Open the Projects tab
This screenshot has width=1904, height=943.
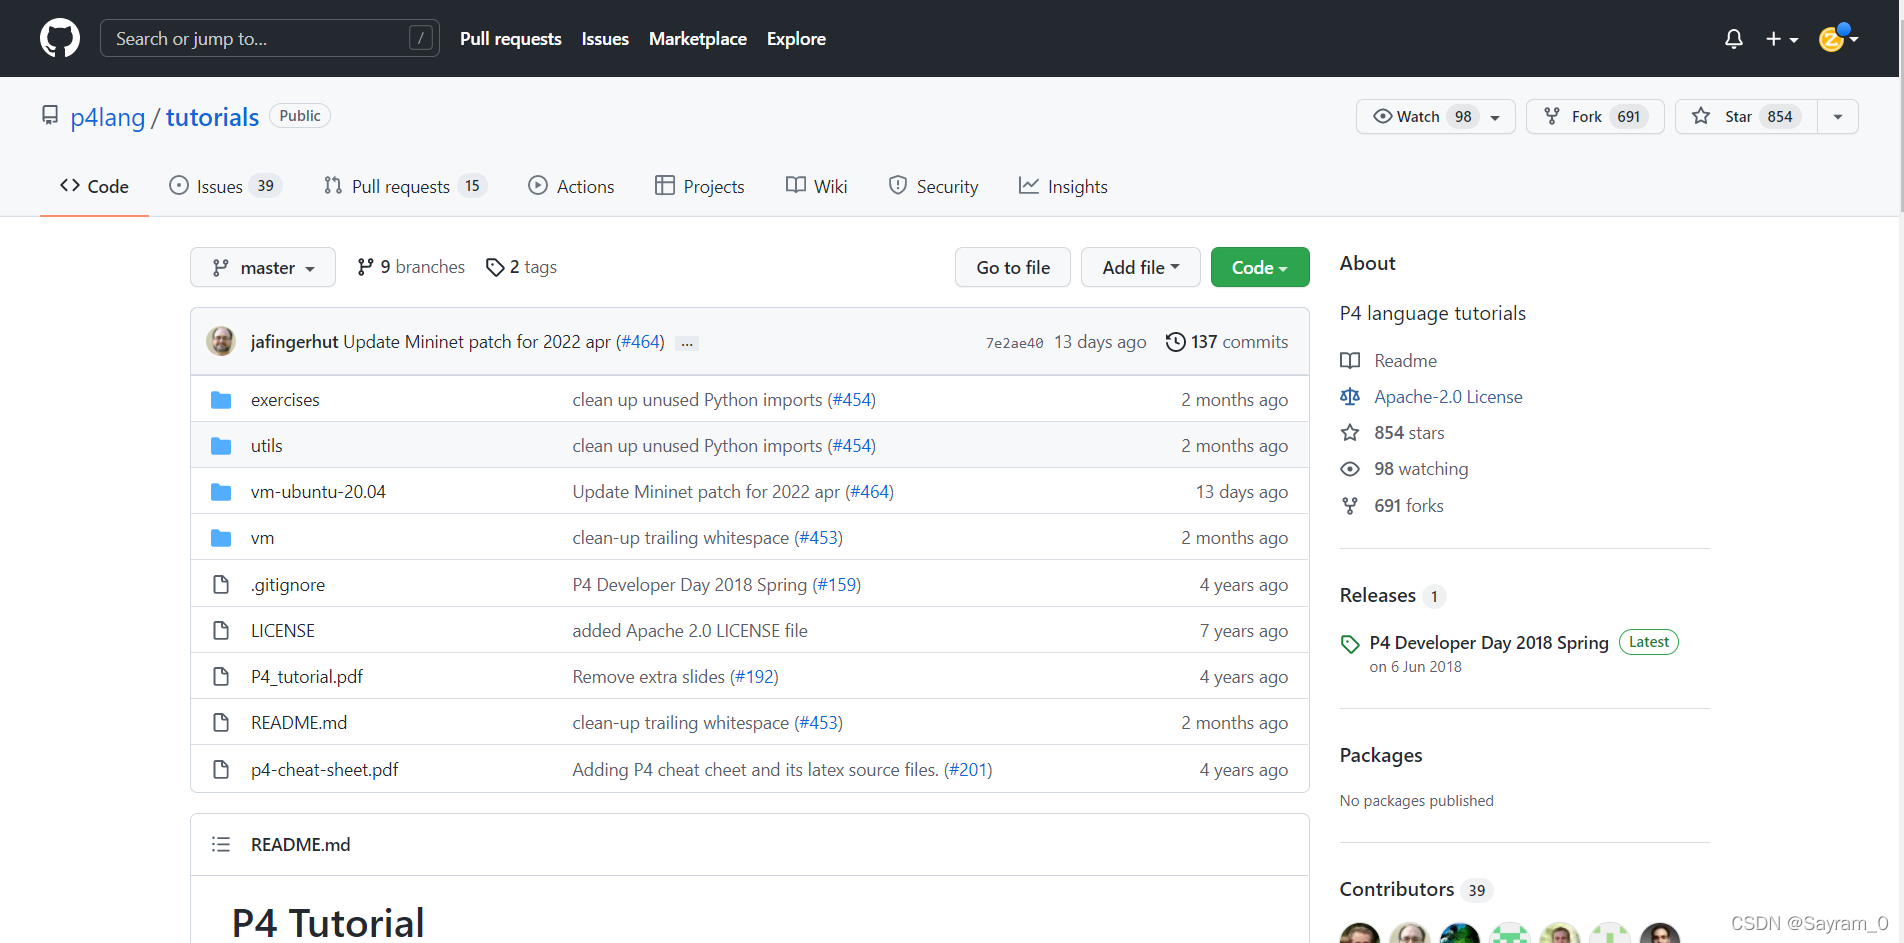click(x=700, y=186)
